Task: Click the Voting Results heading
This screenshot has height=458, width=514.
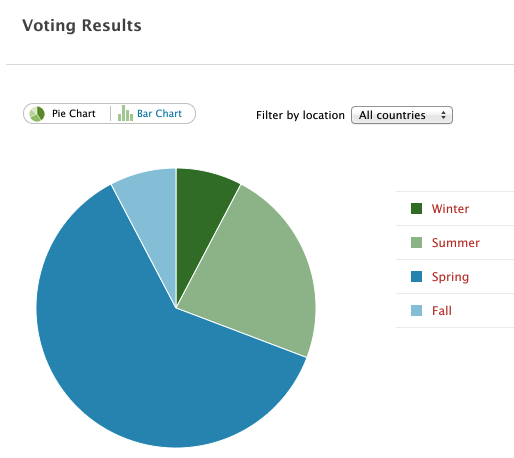Action: pyautogui.click(x=82, y=26)
